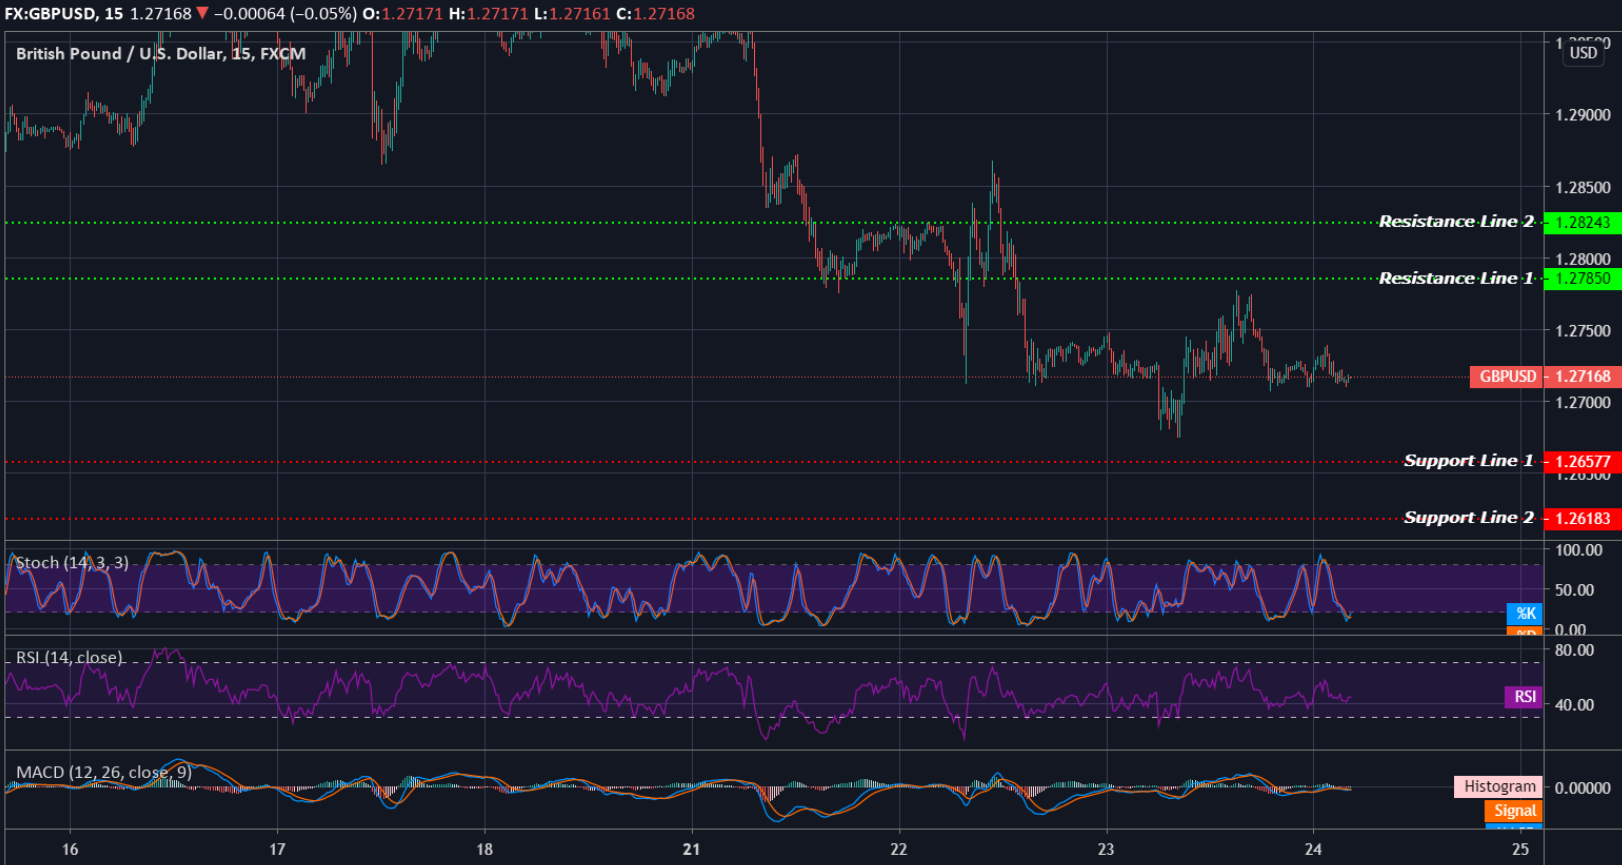The height and width of the screenshot is (865, 1622).
Task: Click the -0.00064 (-0.05%) price change
Action: click(285, 14)
